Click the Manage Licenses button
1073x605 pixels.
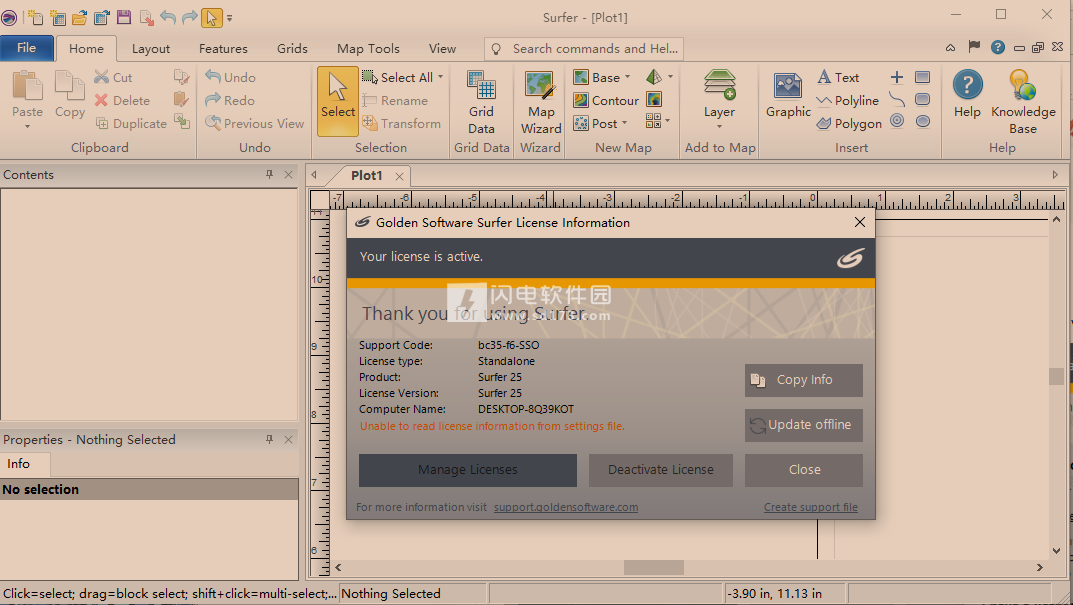click(467, 470)
